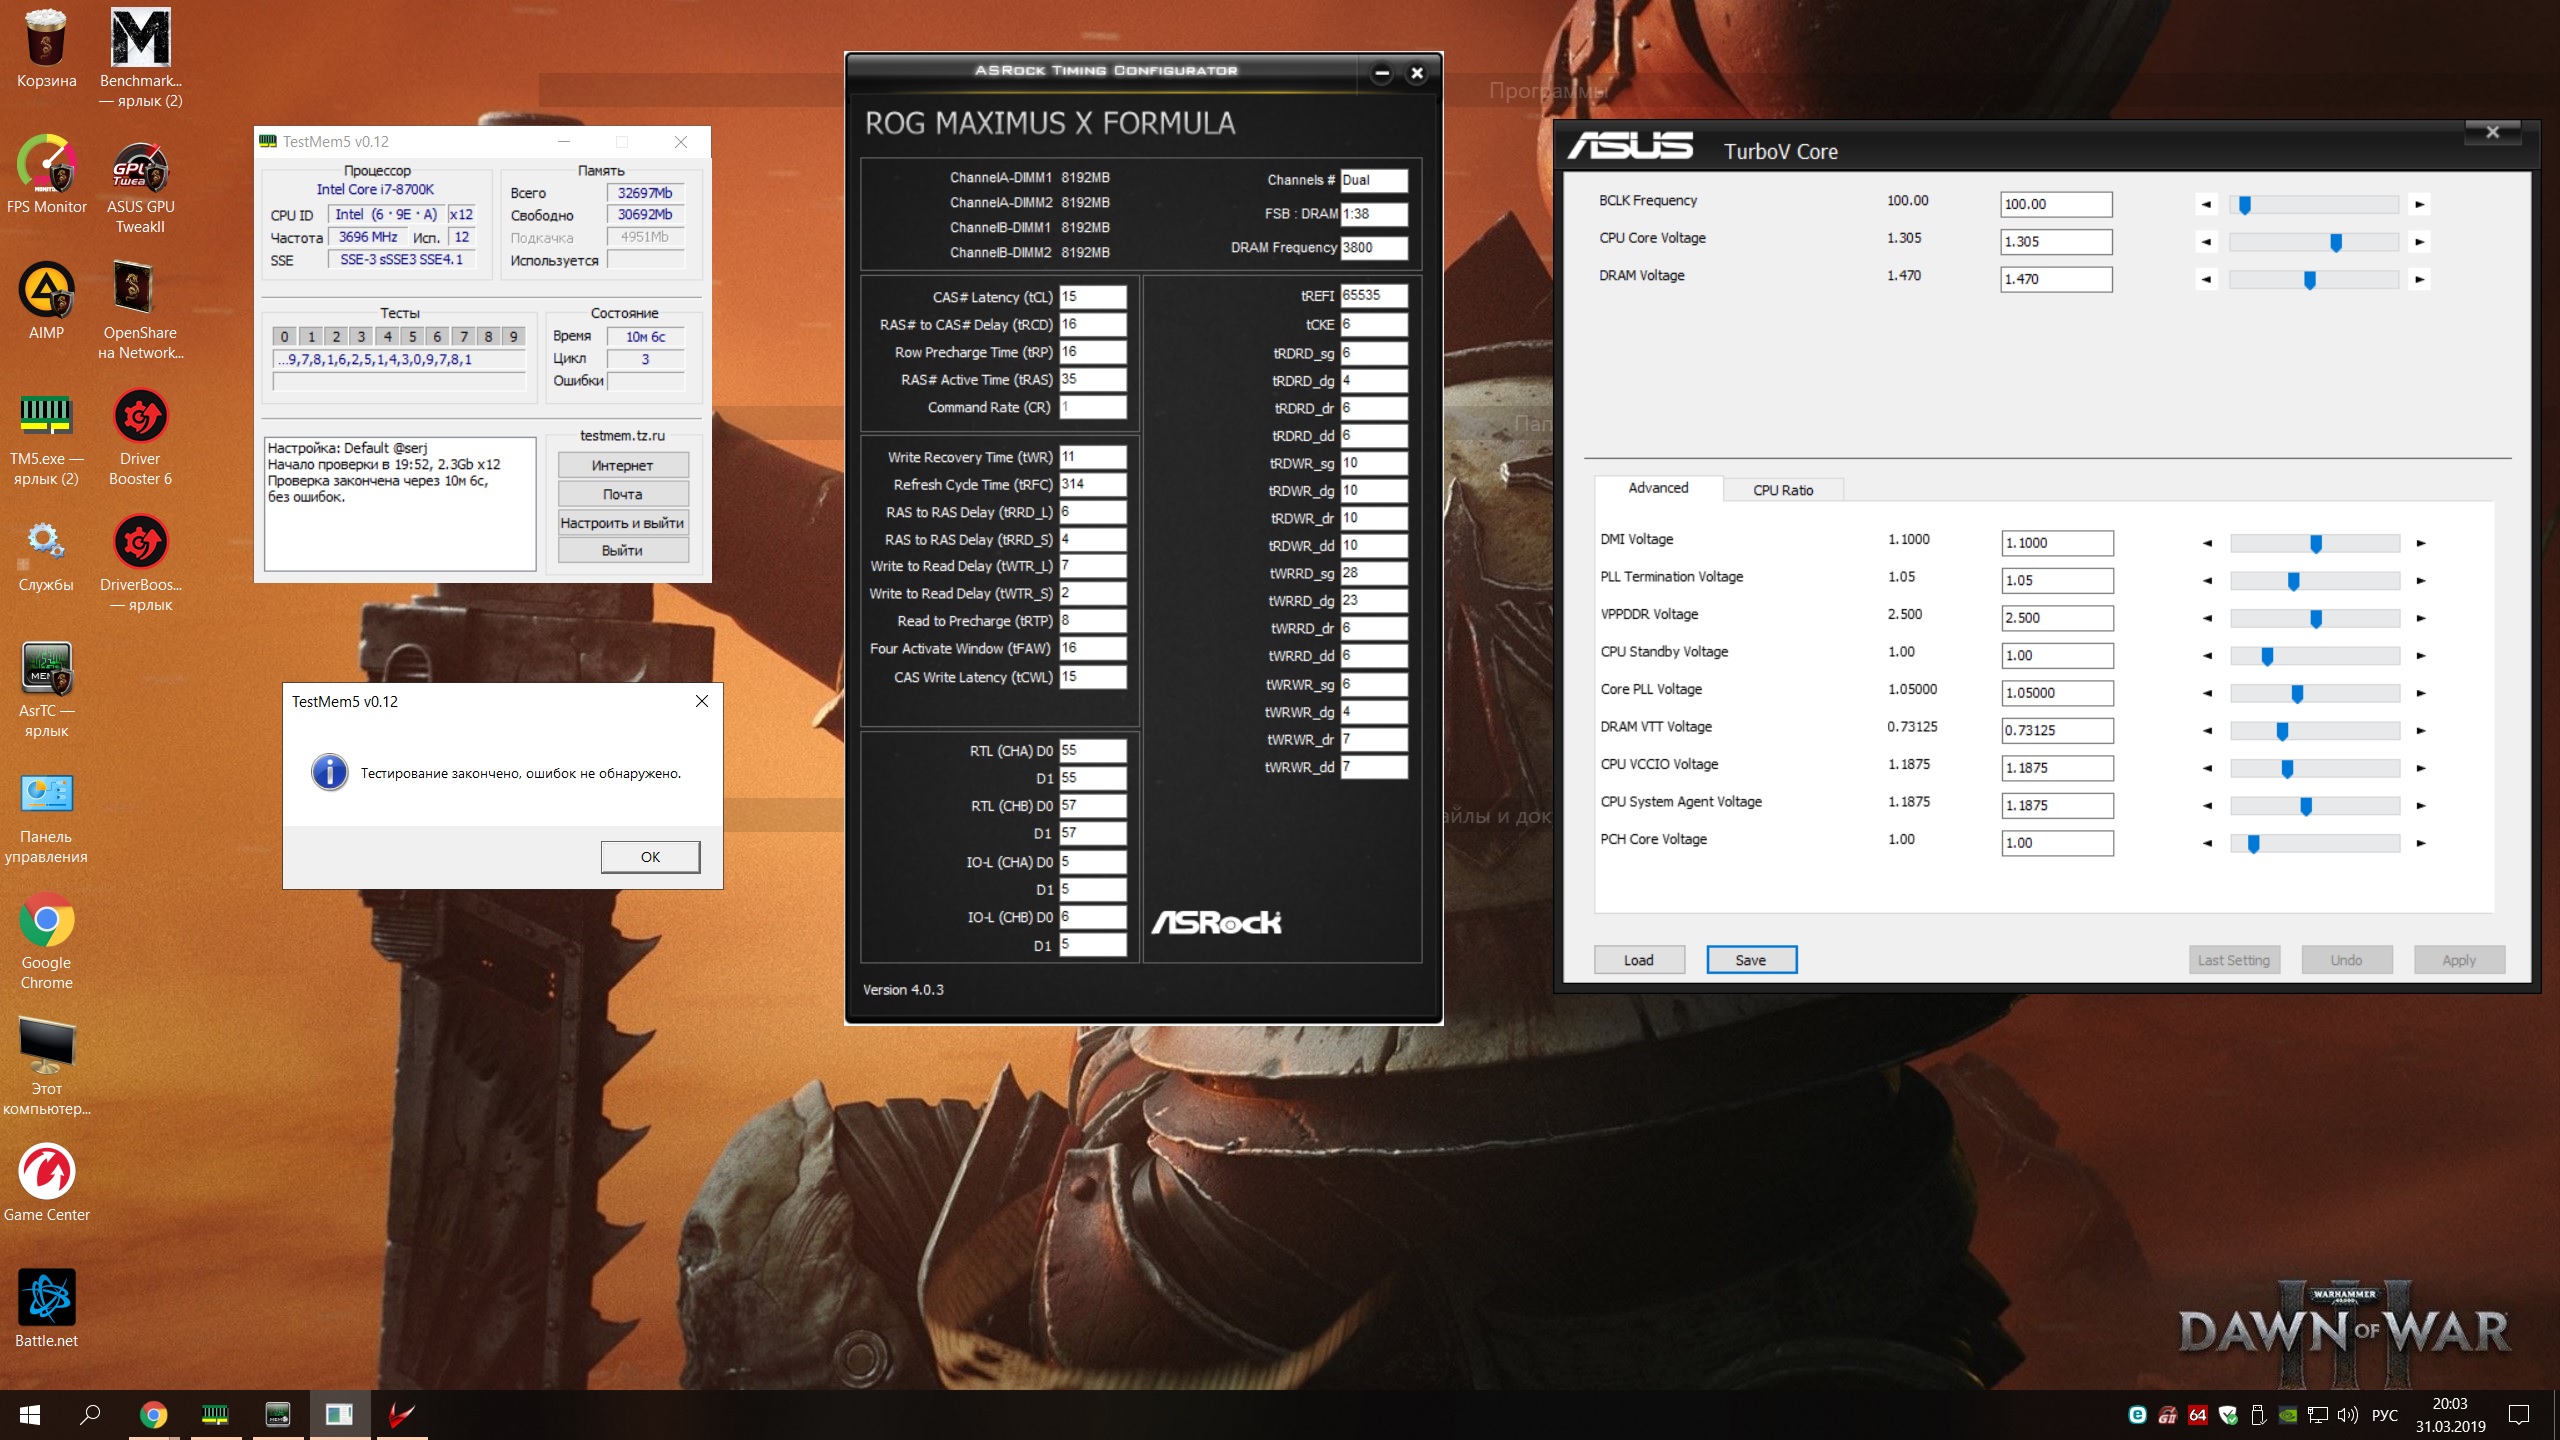Click the CPU Core Voltage slider handle
This screenshot has height=1440, width=2560.
[x=2335, y=242]
